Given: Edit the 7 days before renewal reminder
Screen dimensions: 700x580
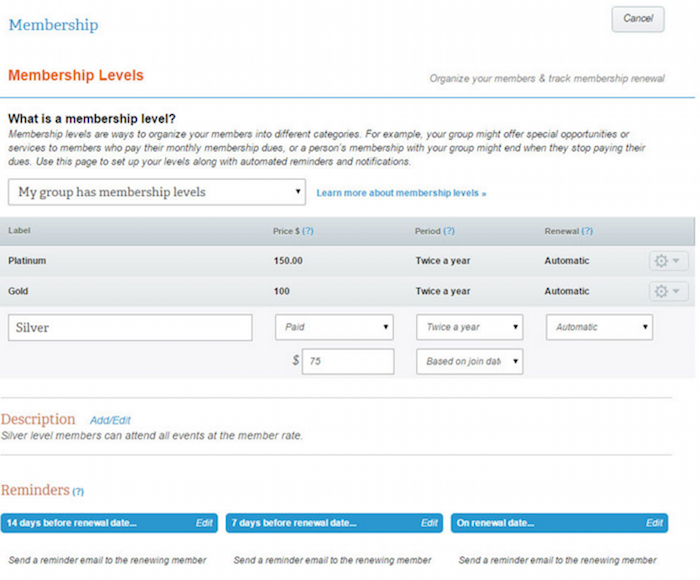Looking at the screenshot, I should 430,523.
